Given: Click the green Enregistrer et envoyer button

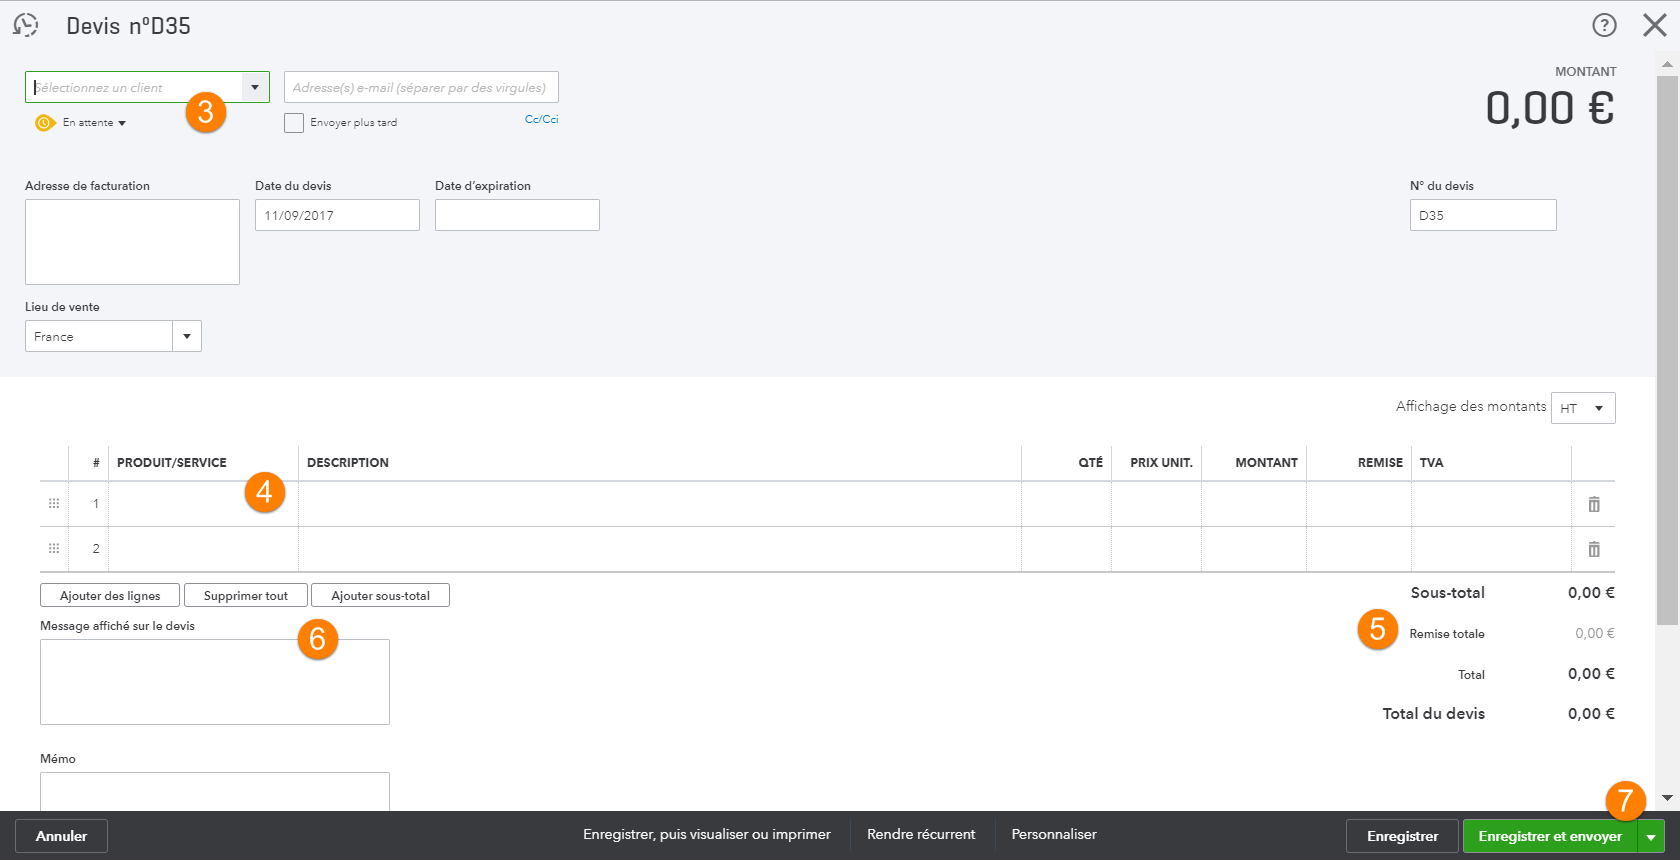Looking at the screenshot, I should pyautogui.click(x=1550, y=836).
